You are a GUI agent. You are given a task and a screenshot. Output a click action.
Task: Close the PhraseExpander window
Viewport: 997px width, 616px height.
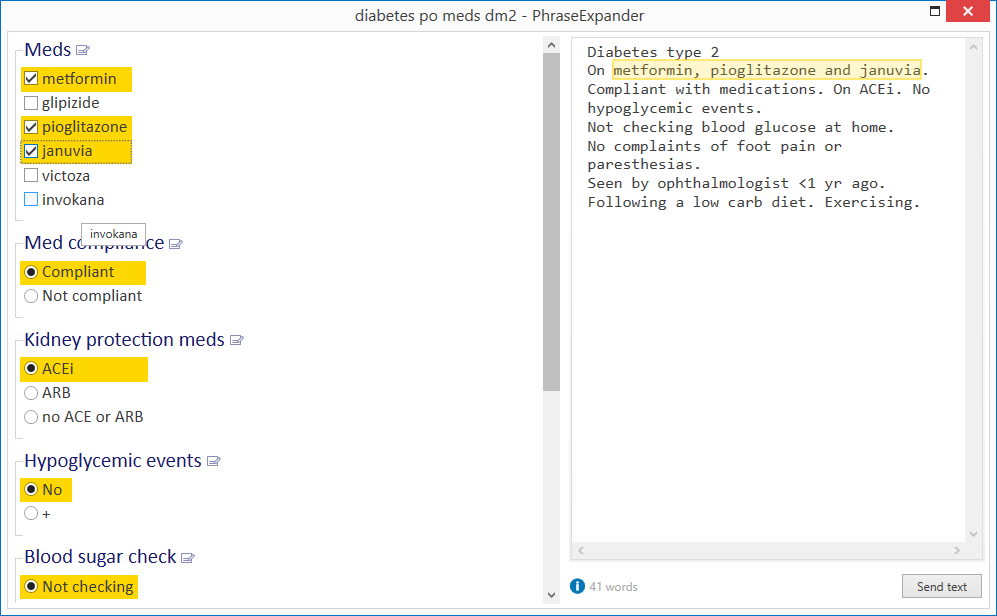968,11
